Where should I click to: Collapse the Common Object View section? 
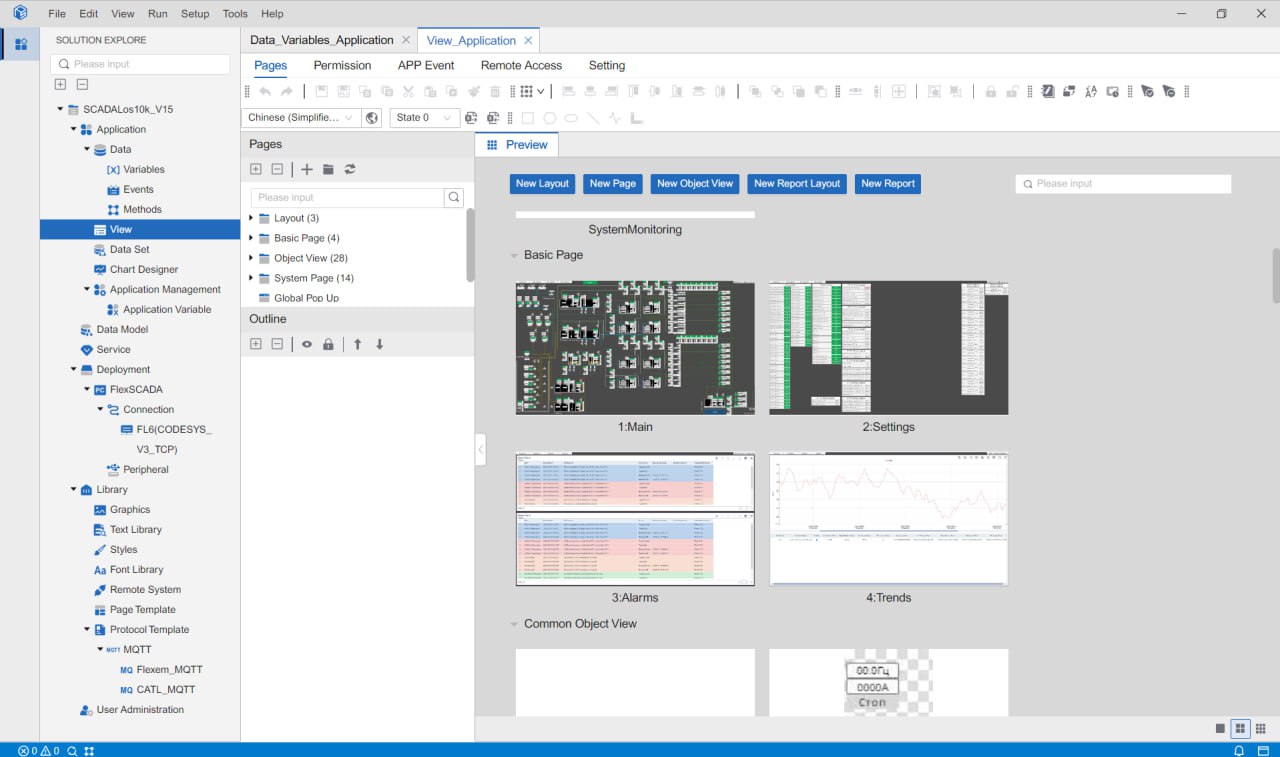point(514,624)
